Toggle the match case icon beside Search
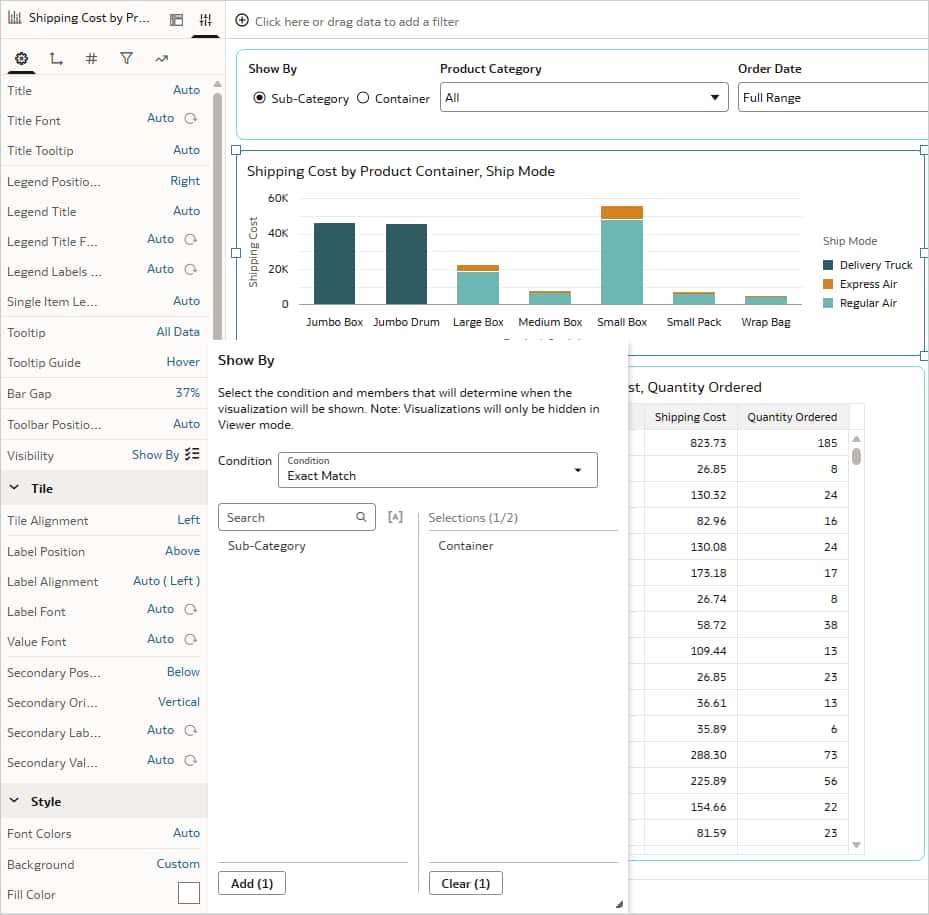The height and width of the screenshot is (915, 929). 395,517
